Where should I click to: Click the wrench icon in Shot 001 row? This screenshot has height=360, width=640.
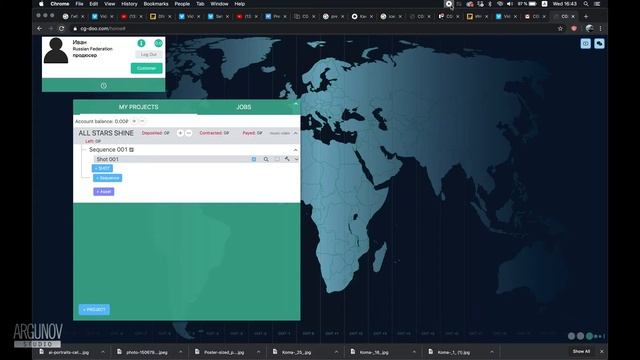(287, 159)
